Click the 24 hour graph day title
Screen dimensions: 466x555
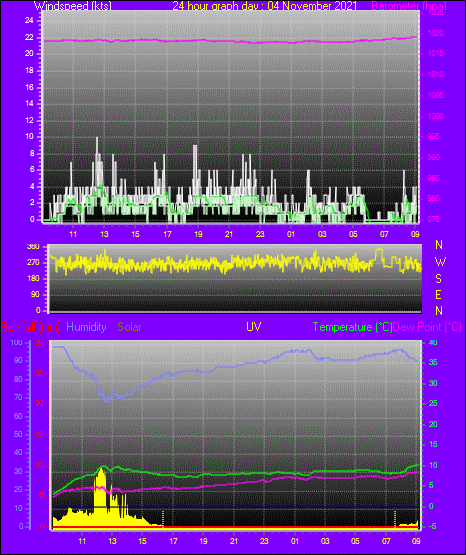[264, 6]
